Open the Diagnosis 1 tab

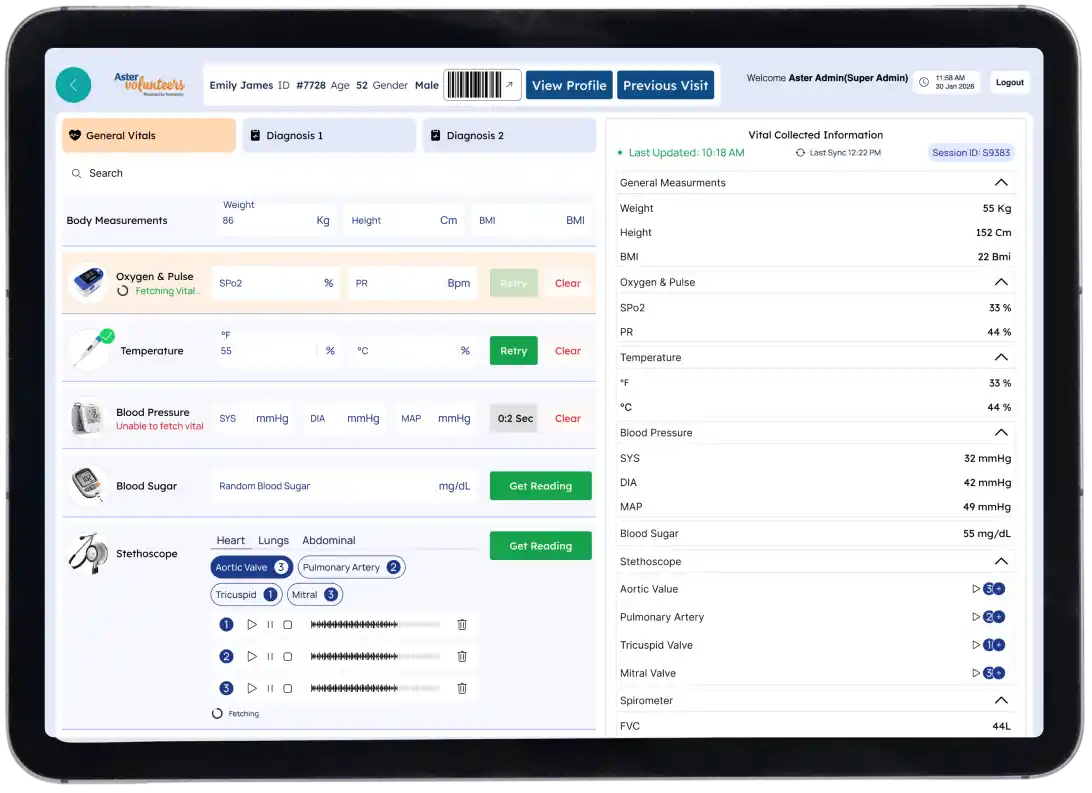click(329, 136)
